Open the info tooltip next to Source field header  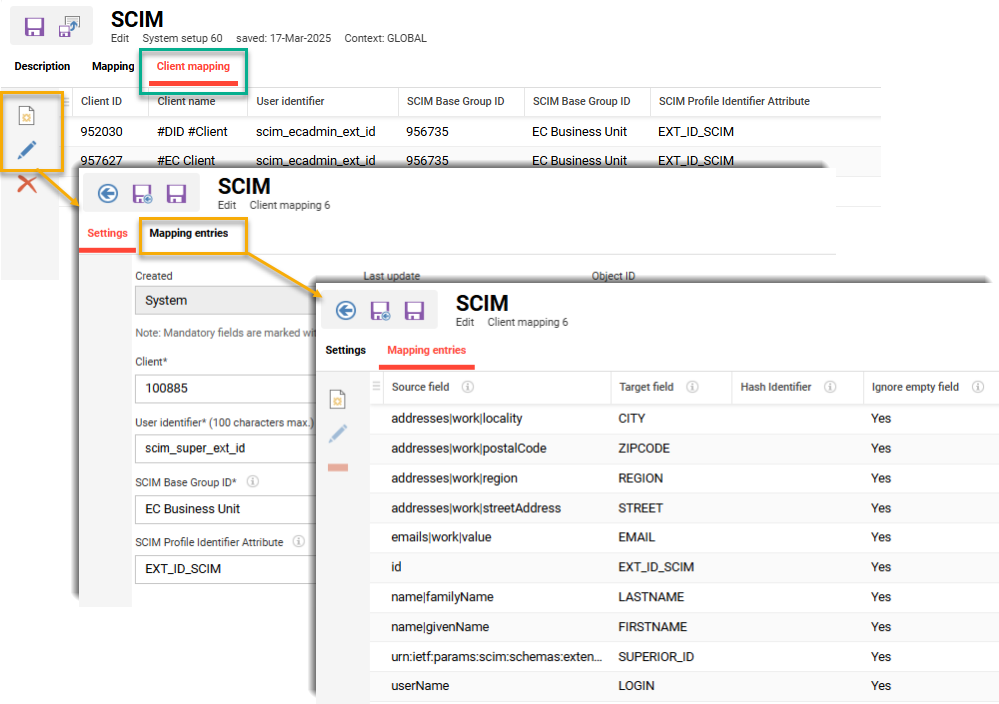click(x=469, y=387)
